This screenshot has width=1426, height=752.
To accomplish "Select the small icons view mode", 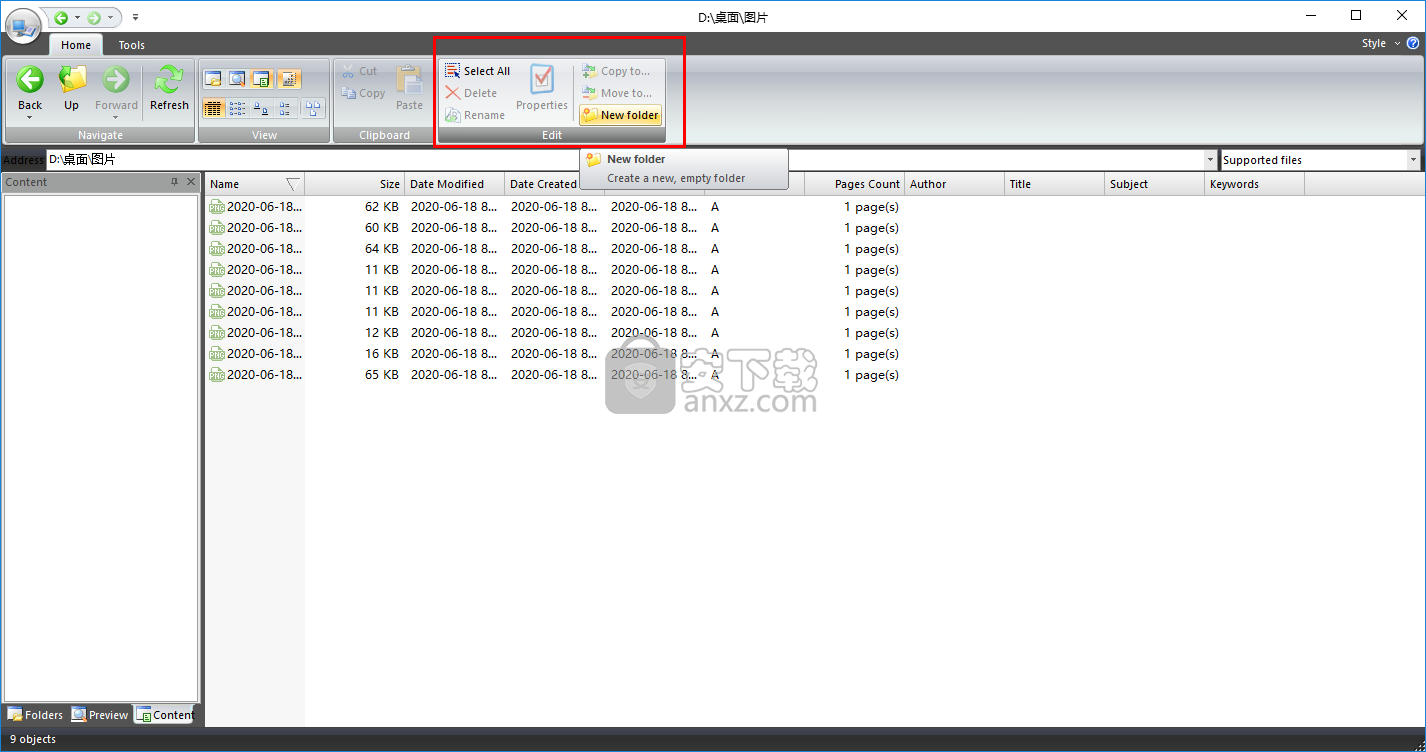I will tap(287, 108).
